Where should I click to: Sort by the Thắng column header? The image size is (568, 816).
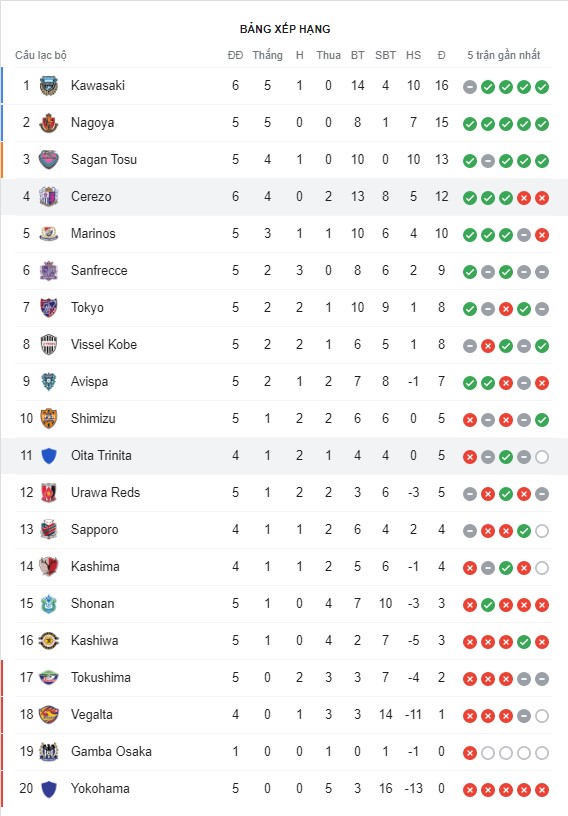(x=268, y=55)
